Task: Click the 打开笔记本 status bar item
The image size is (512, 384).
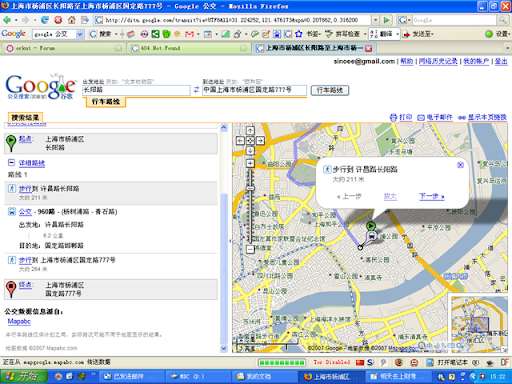Action: (448, 362)
